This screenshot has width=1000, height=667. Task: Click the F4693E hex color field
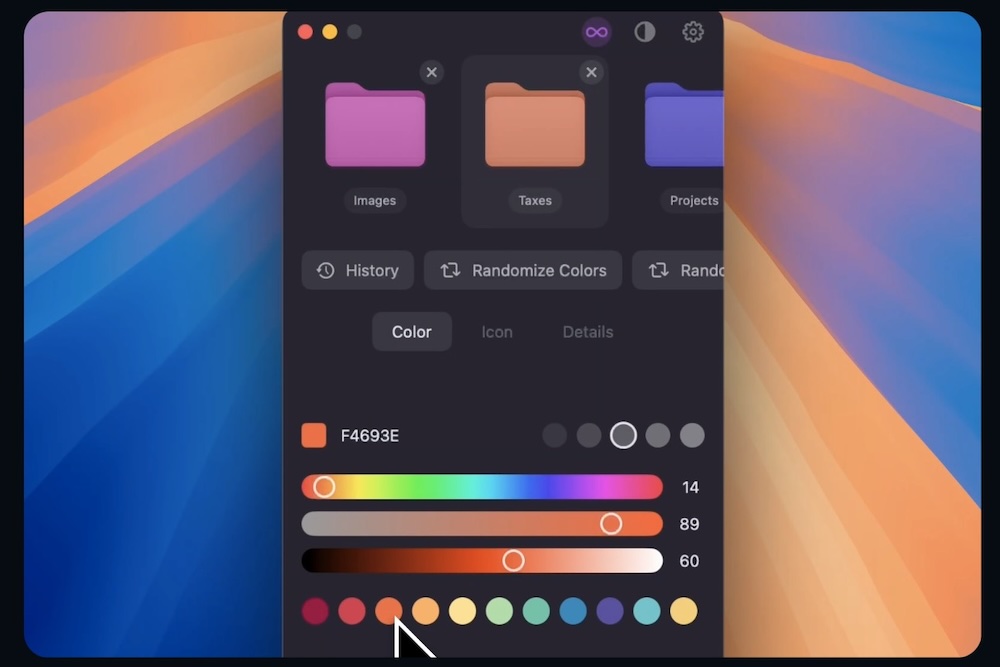click(370, 436)
